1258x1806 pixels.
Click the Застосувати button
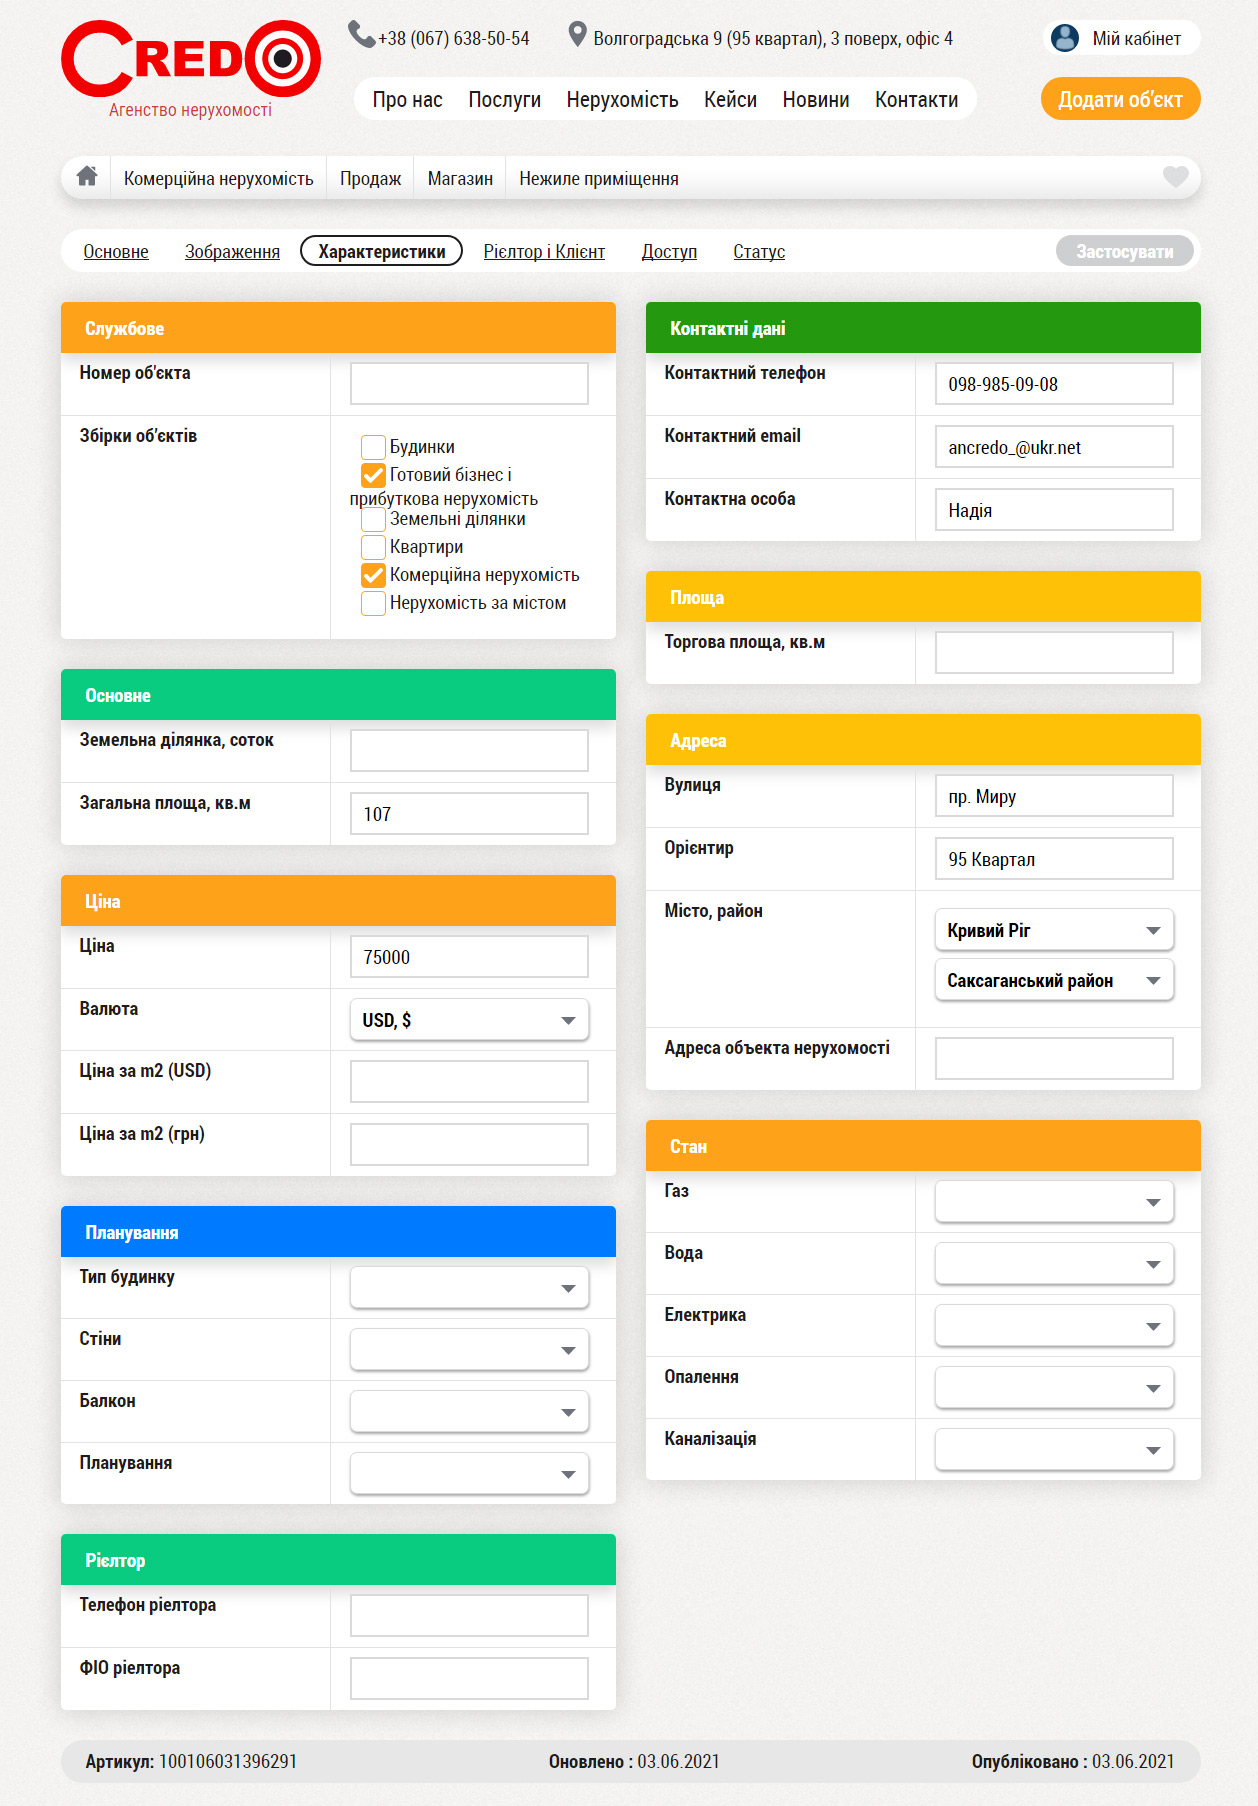(1124, 252)
